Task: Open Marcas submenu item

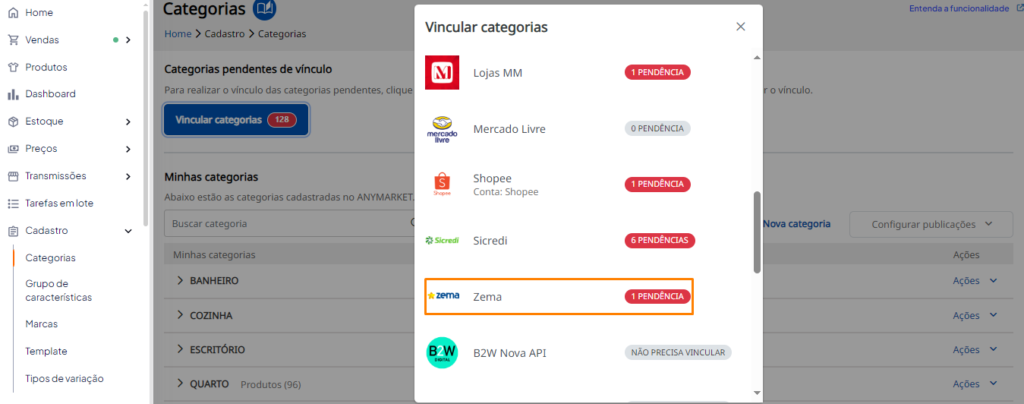Action: click(x=42, y=324)
